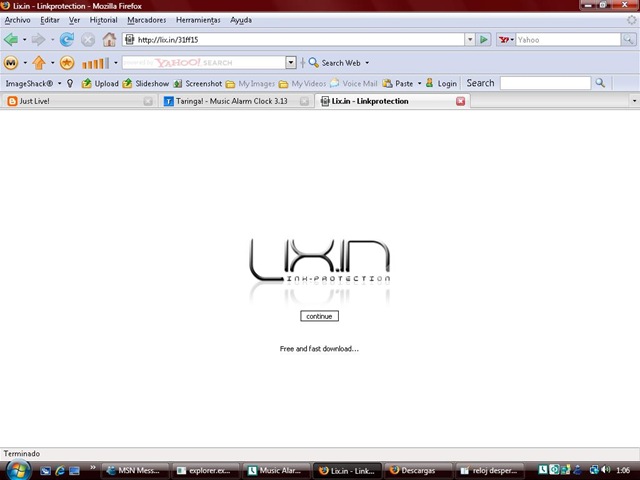Click the Megaupload toolbar M icon

pyautogui.click(x=11, y=63)
